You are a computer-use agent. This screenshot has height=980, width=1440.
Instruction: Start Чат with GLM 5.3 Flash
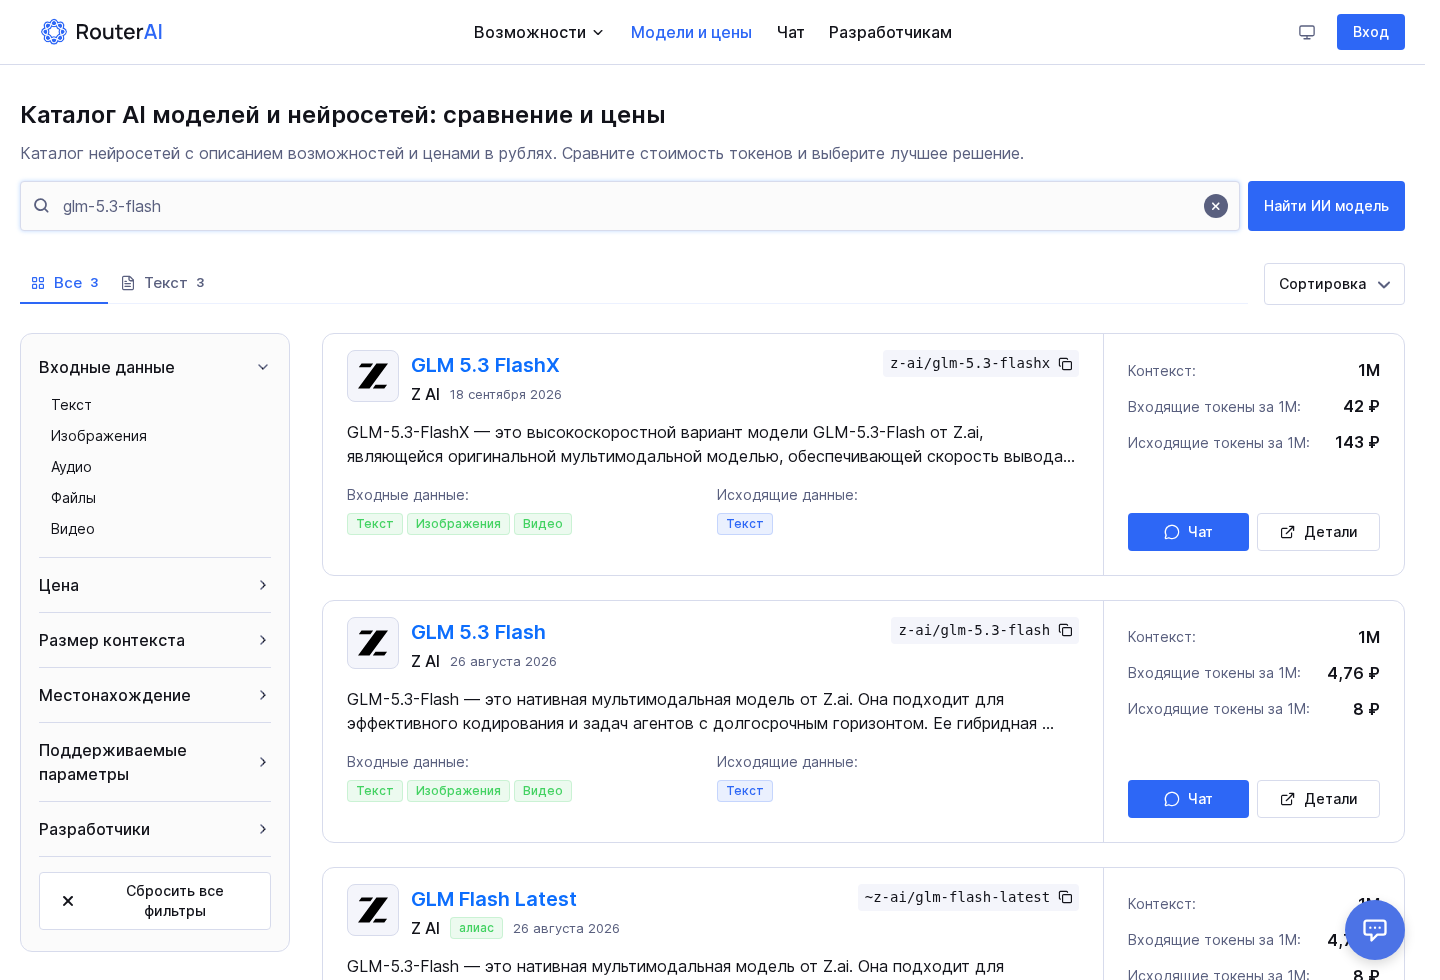coord(1188,799)
